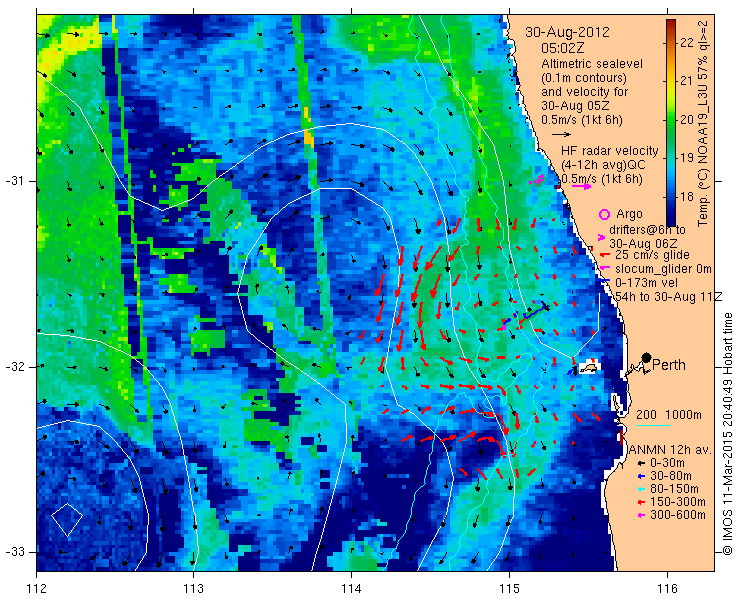Click the magenta 300-600m ANMN legend arrow

coord(641,515)
